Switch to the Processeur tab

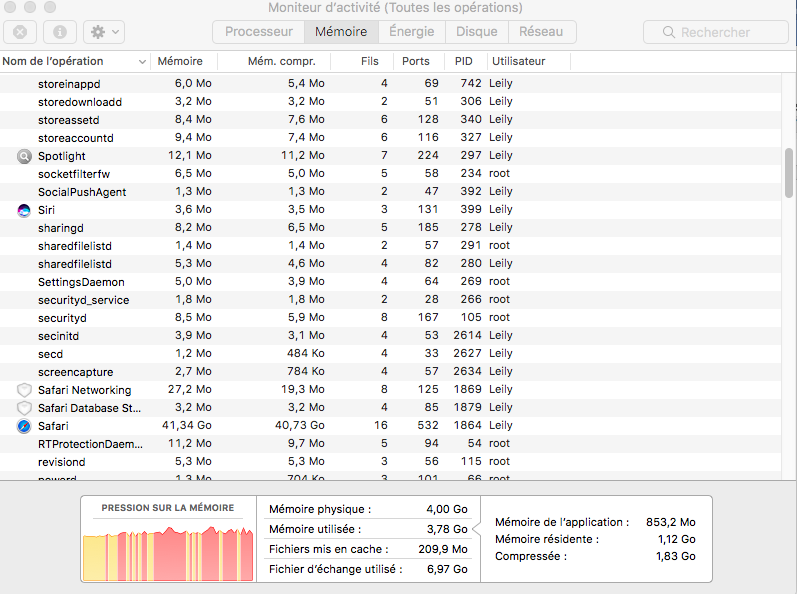pyautogui.click(x=258, y=32)
